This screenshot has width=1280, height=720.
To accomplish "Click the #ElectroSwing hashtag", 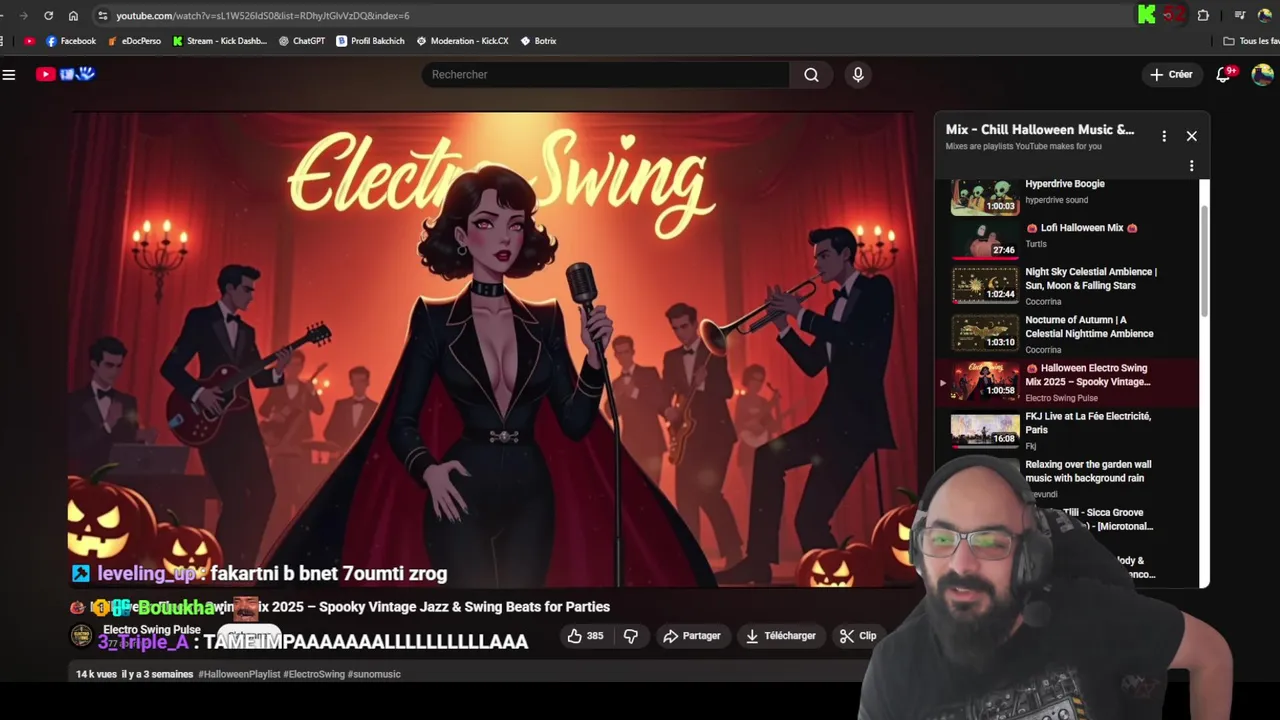I will (314, 674).
